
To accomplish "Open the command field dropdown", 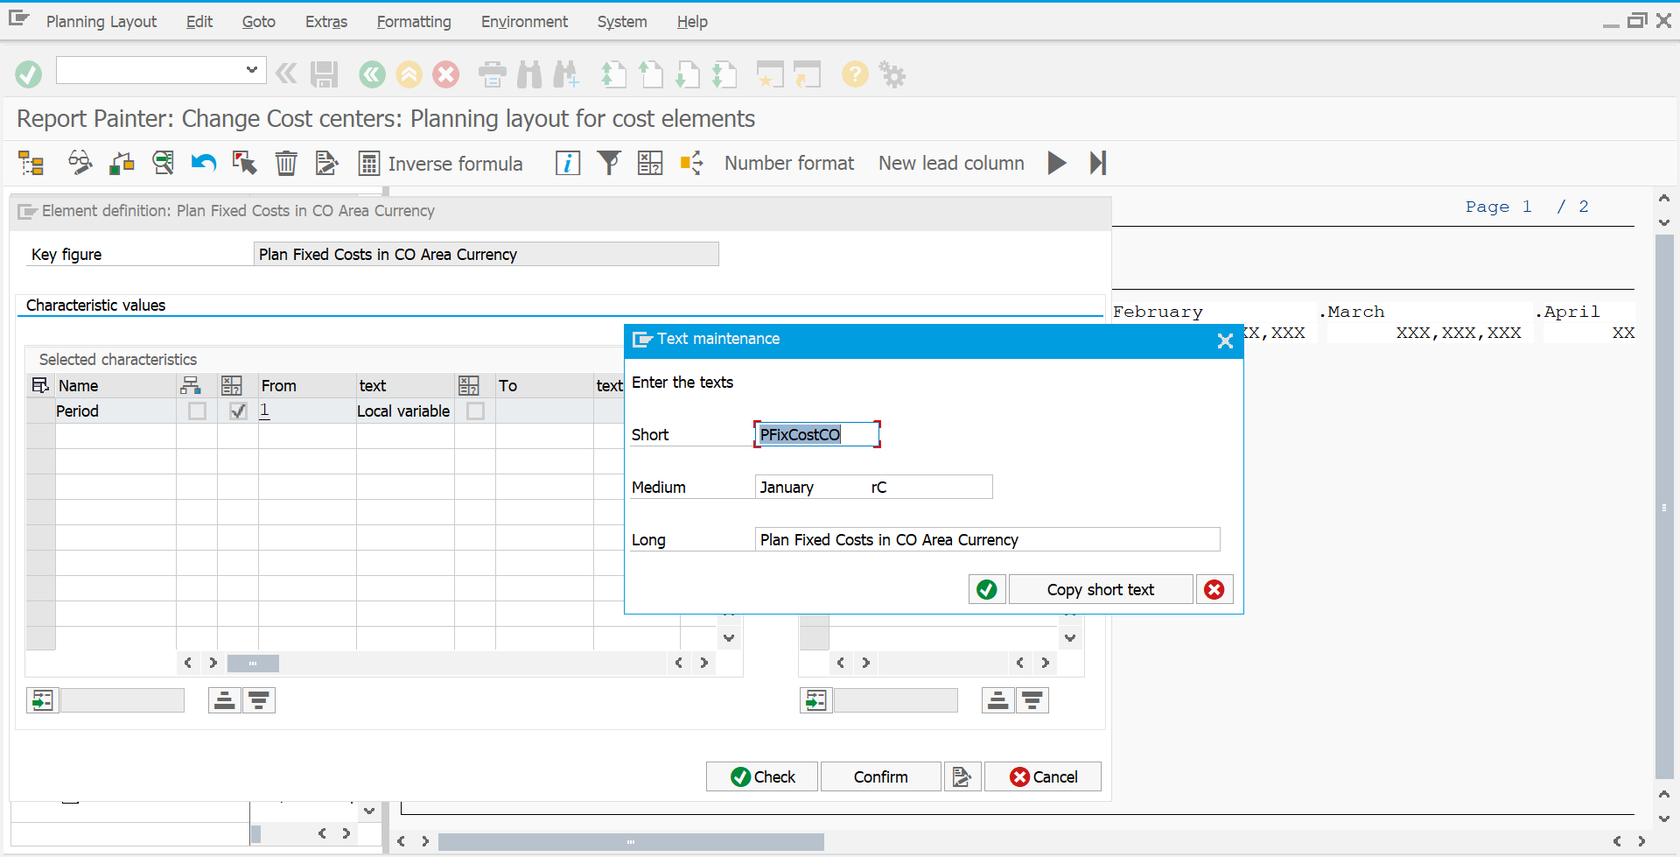I will tap(251, 70).
